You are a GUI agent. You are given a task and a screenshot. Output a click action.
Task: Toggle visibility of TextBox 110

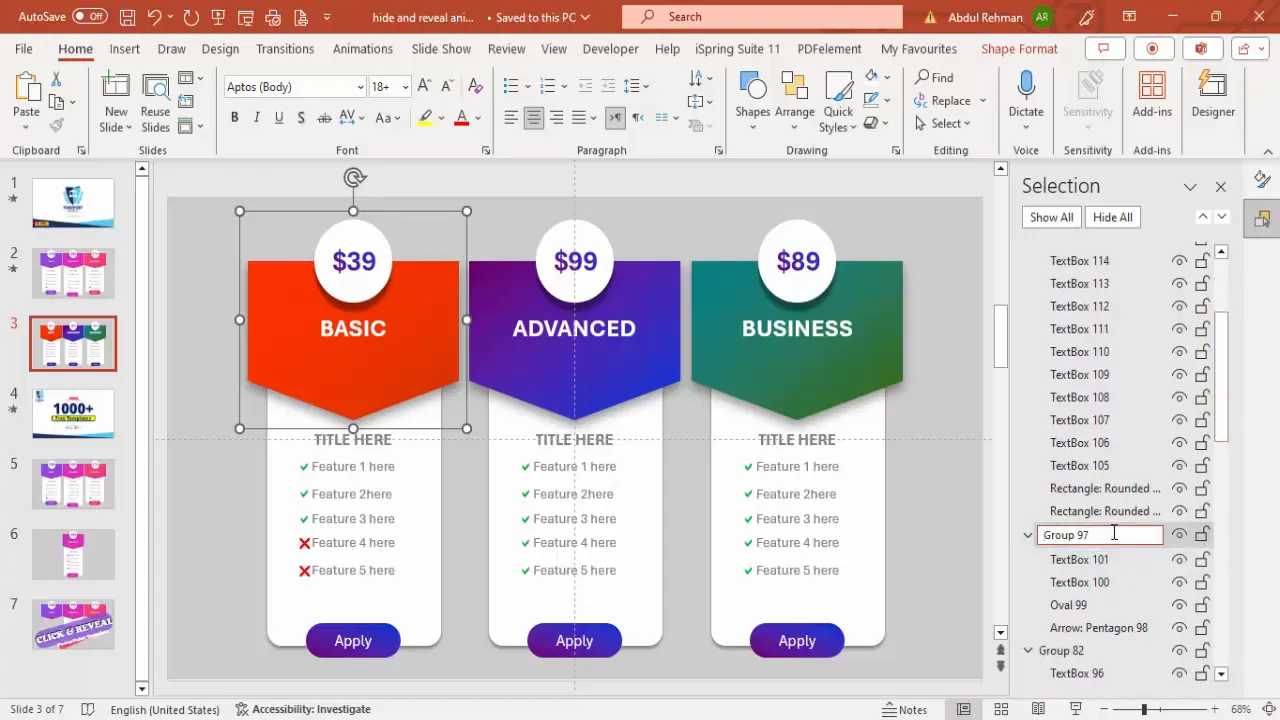point(1180,352)
